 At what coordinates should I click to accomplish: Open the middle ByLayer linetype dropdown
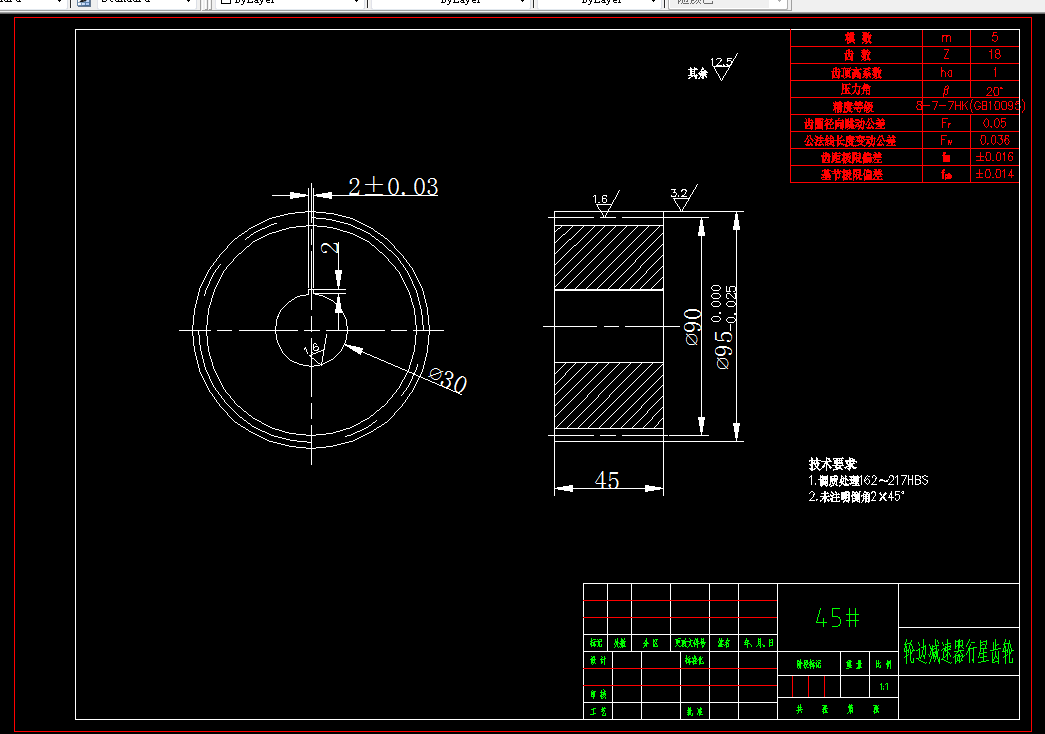pyautogui.click(x=451, y=3)
